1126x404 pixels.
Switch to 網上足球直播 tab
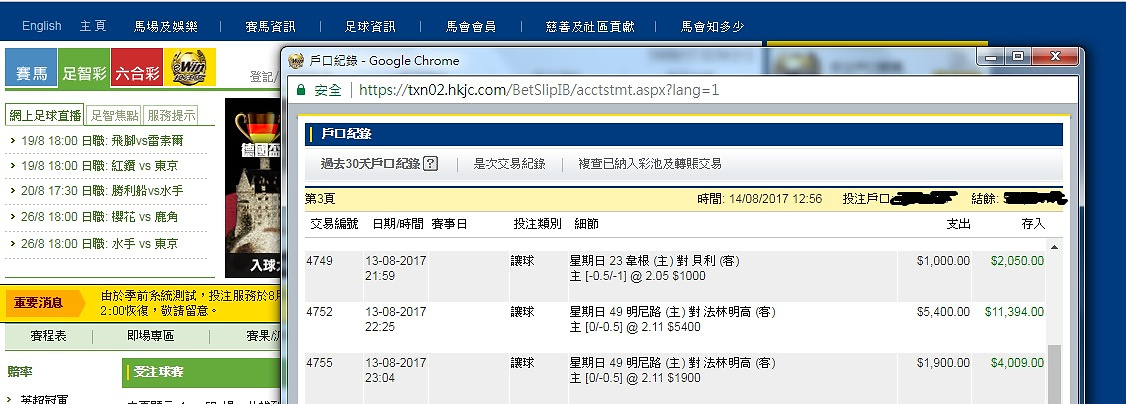[45, 116]
